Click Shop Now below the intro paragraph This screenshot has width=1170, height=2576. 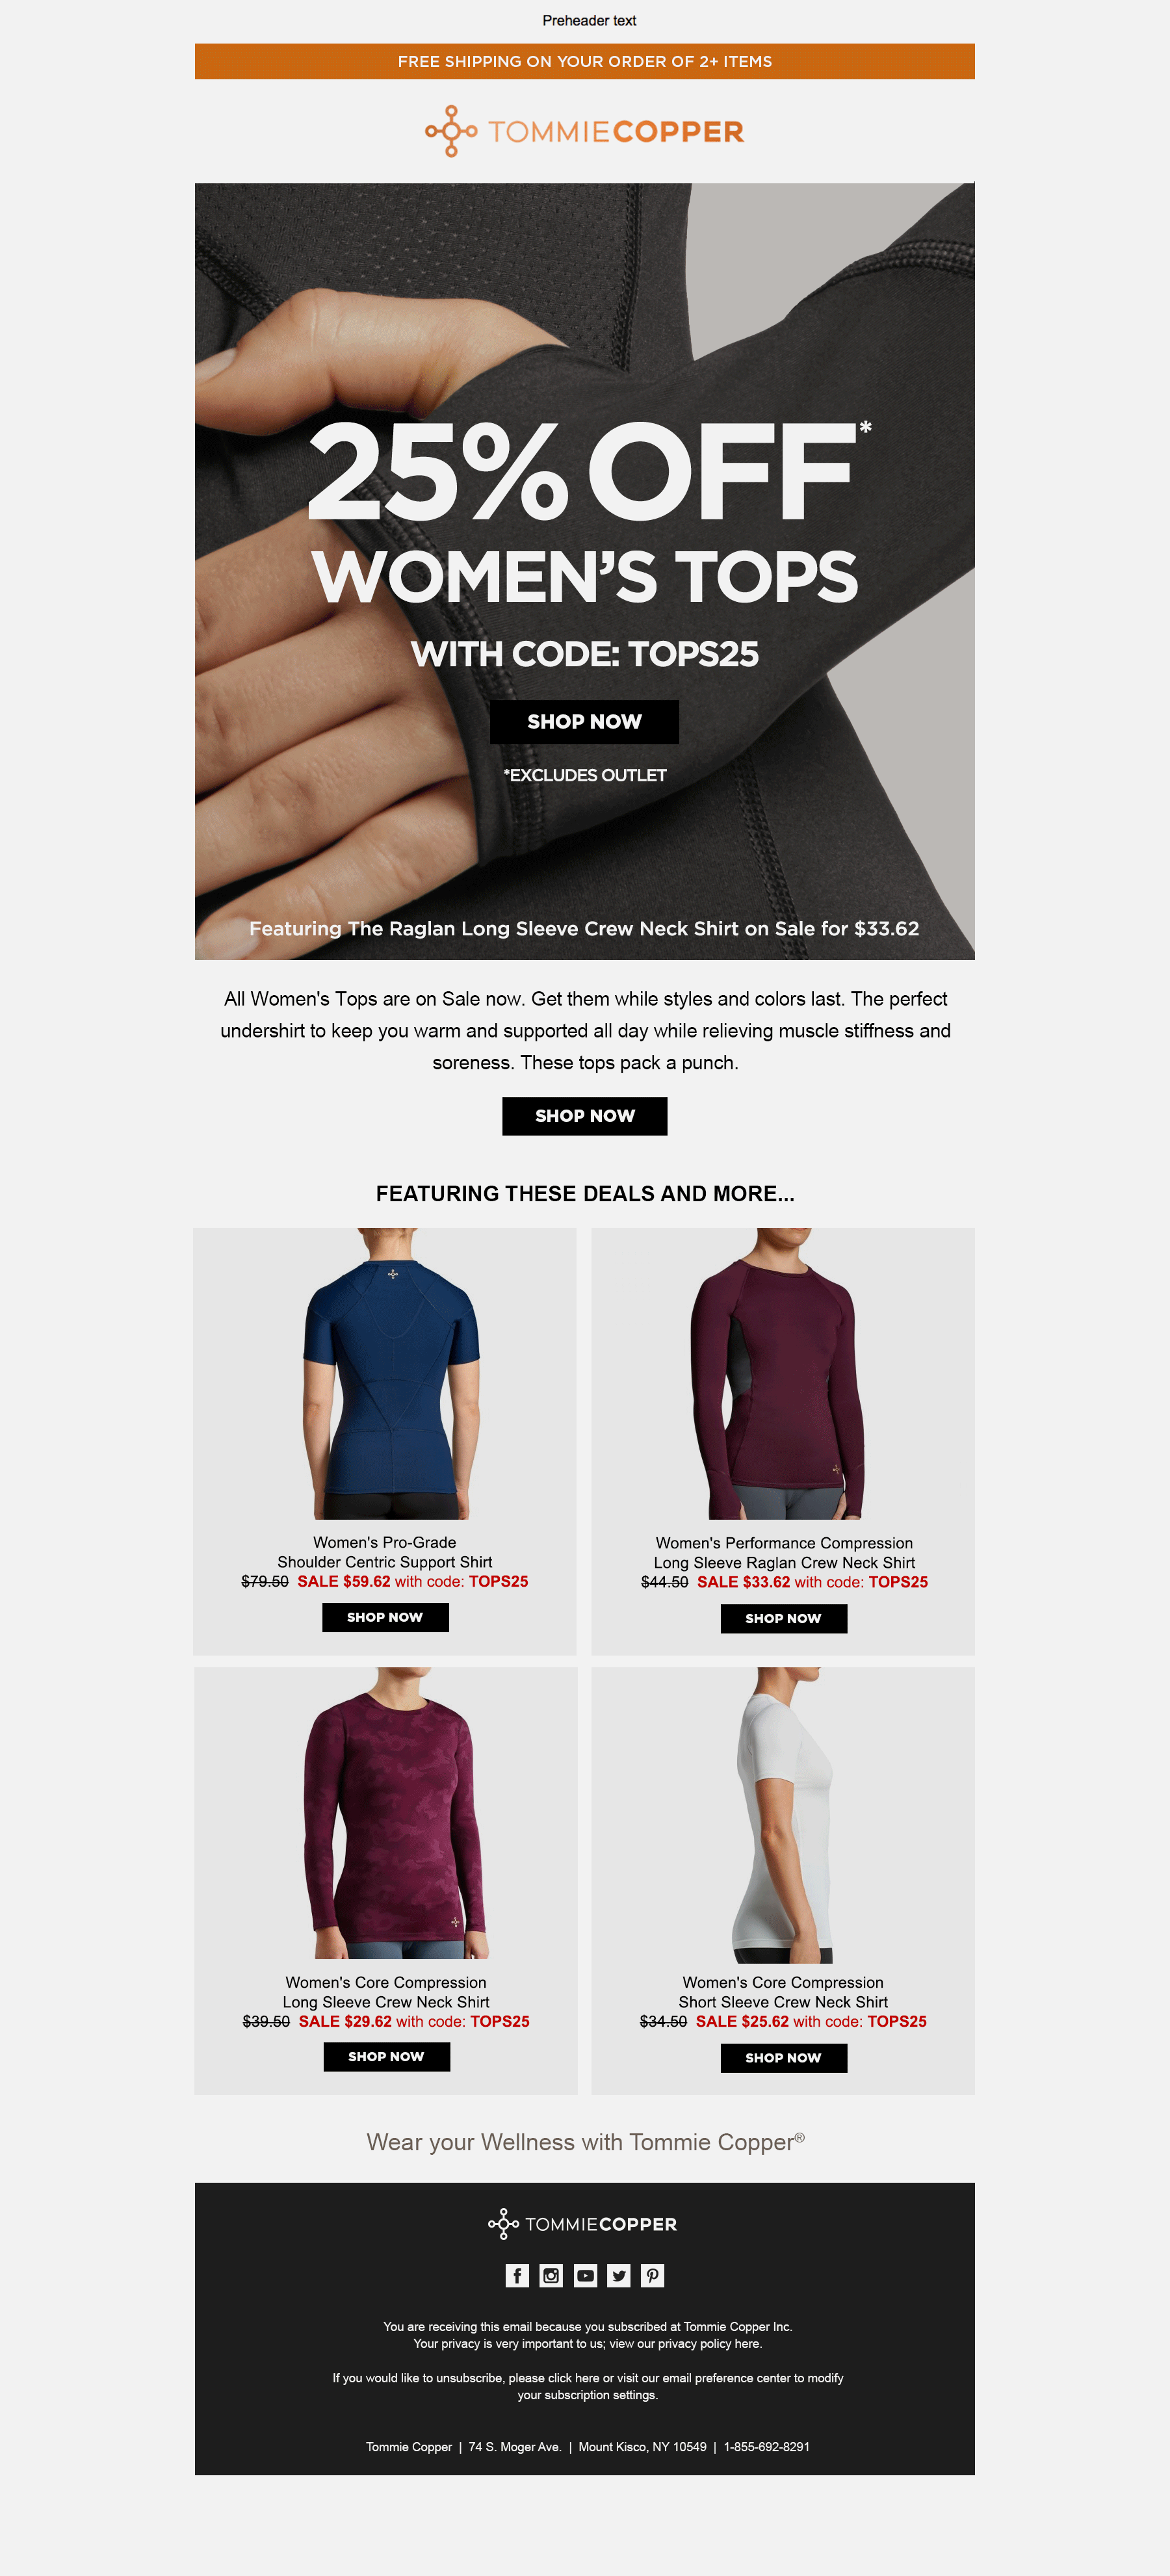(585, 1115)
